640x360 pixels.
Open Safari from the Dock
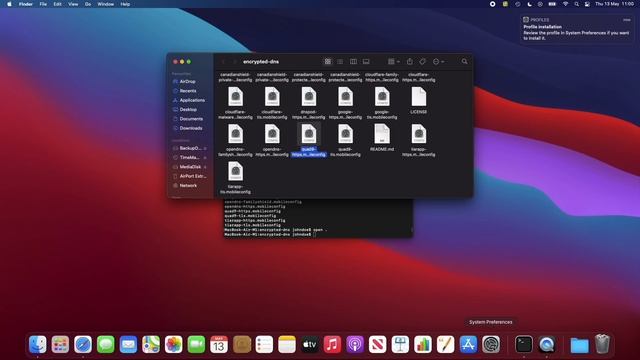(83, 344)
